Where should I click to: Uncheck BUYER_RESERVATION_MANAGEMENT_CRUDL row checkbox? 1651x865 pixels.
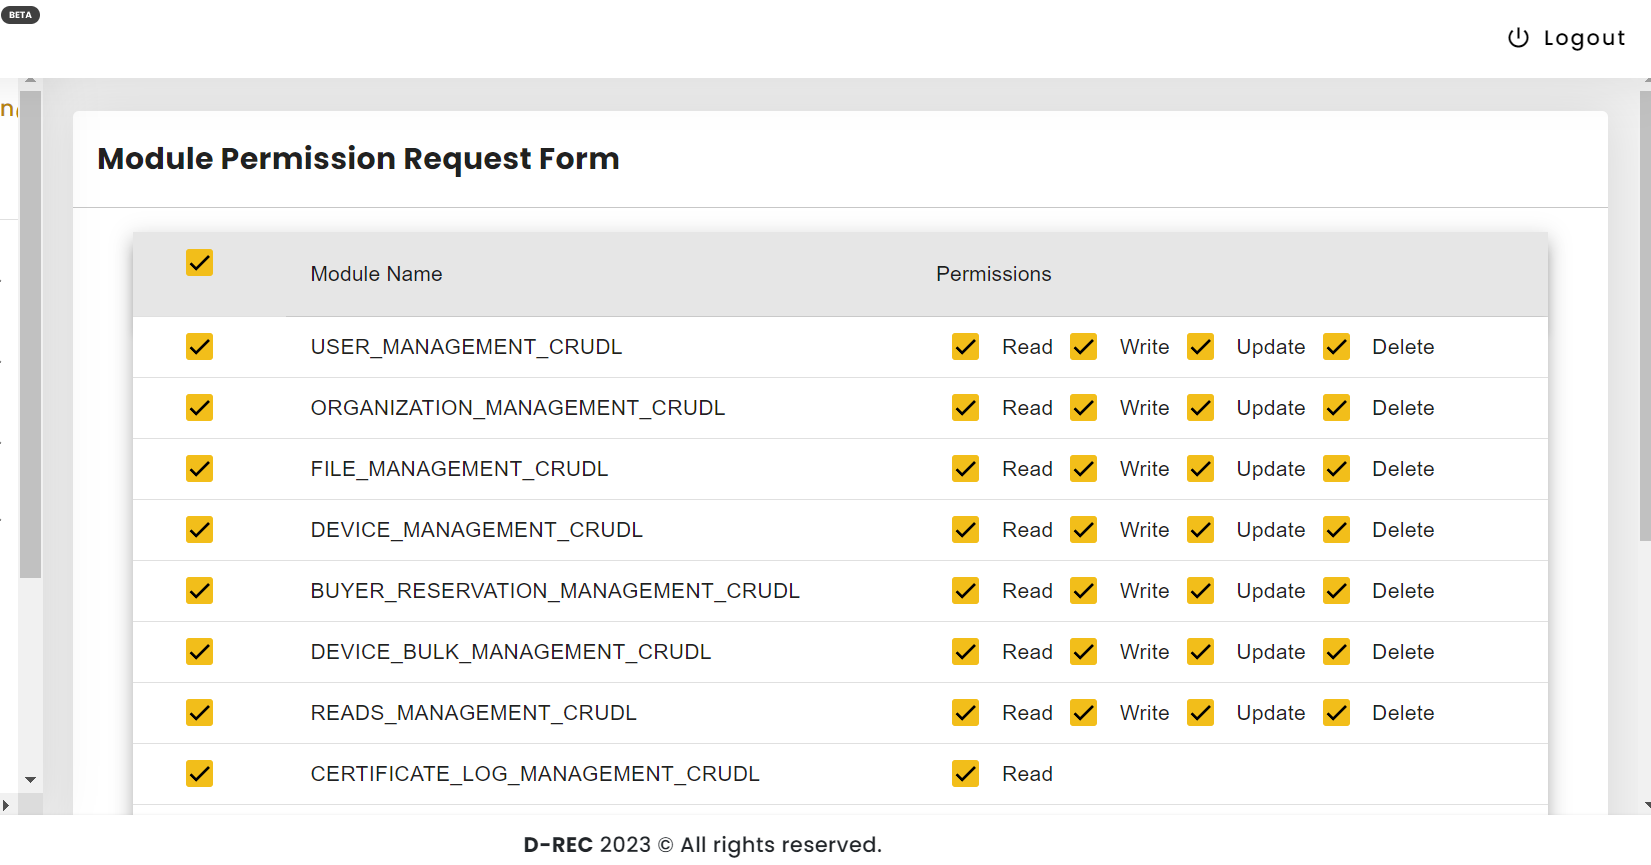pyautogui.click(x=199, y=591)
